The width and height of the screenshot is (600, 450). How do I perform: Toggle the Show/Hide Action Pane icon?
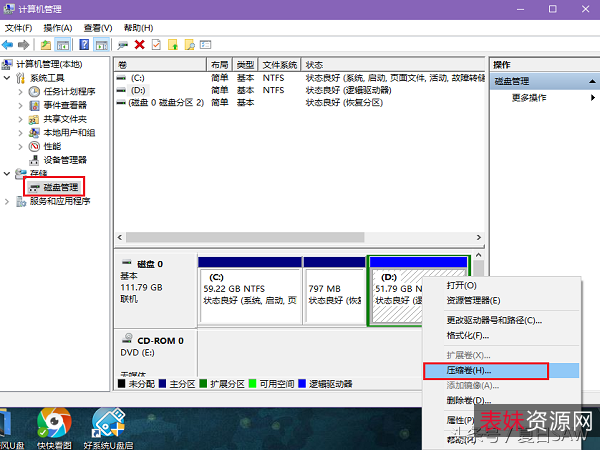tap(102, 45)
